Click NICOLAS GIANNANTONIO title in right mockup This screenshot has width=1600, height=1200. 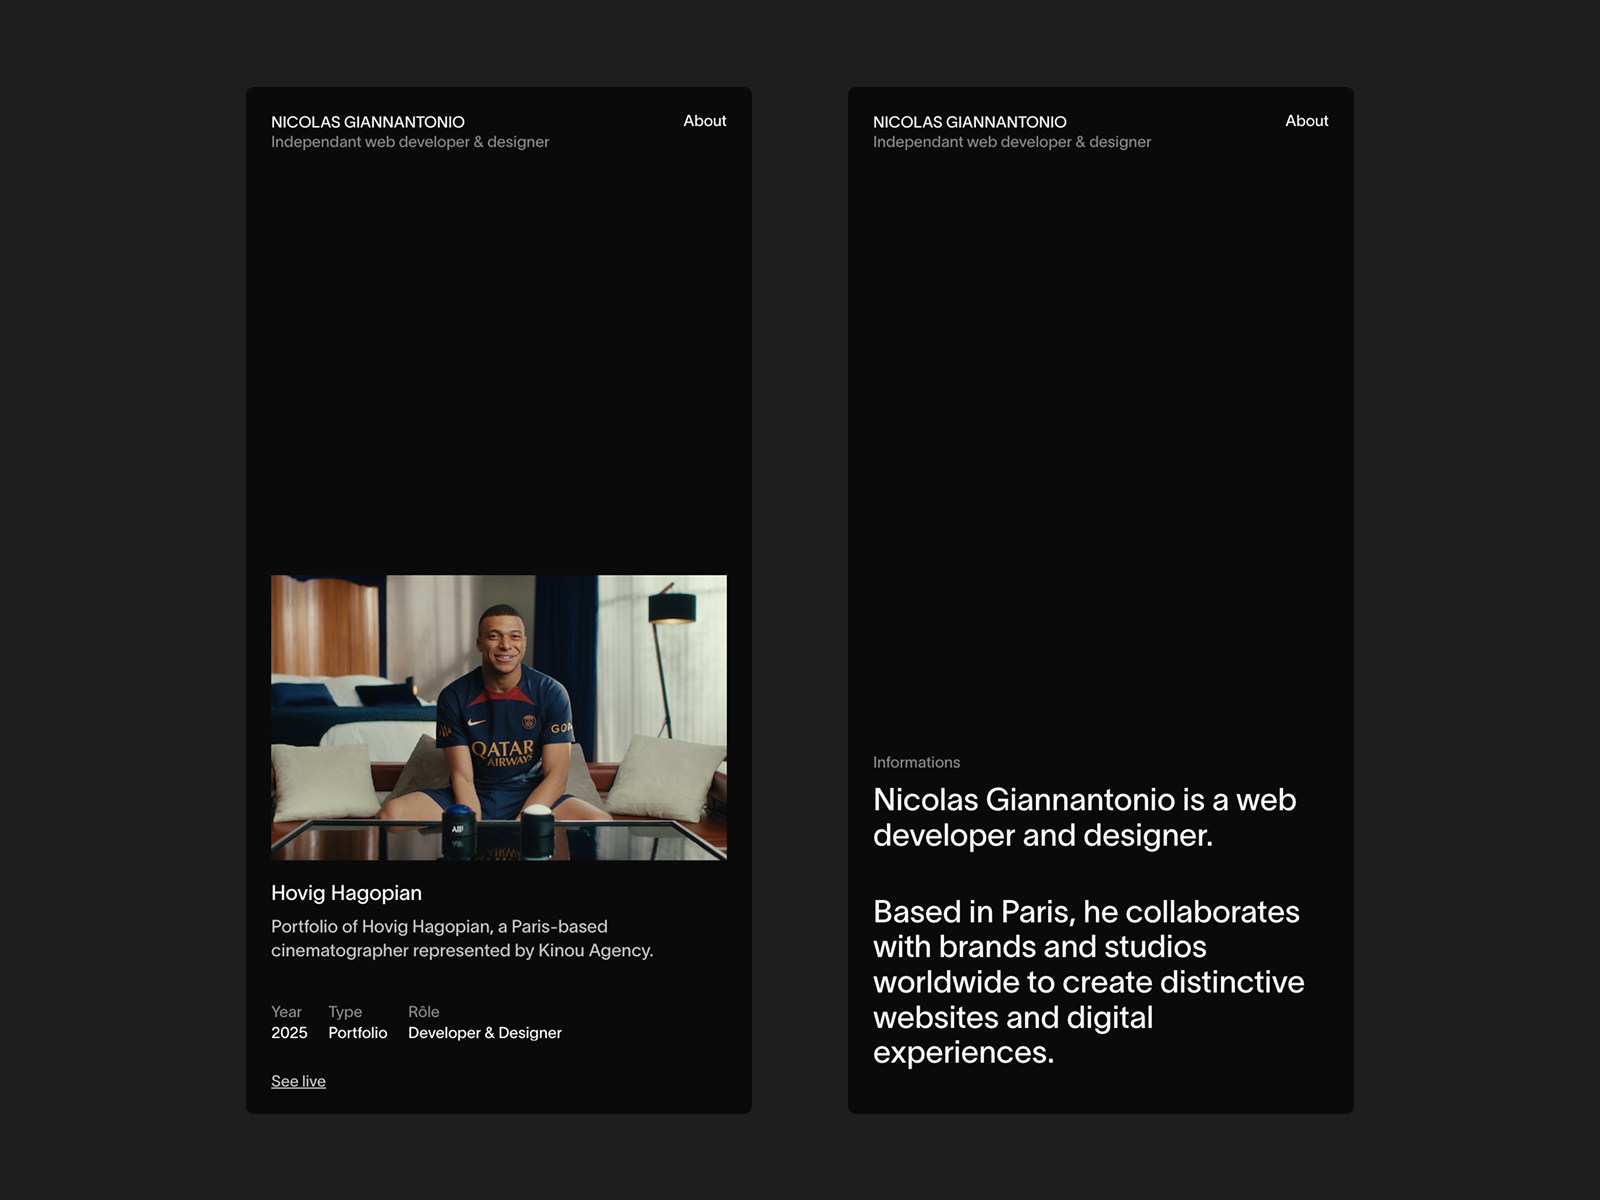click(x=970, y=122)
